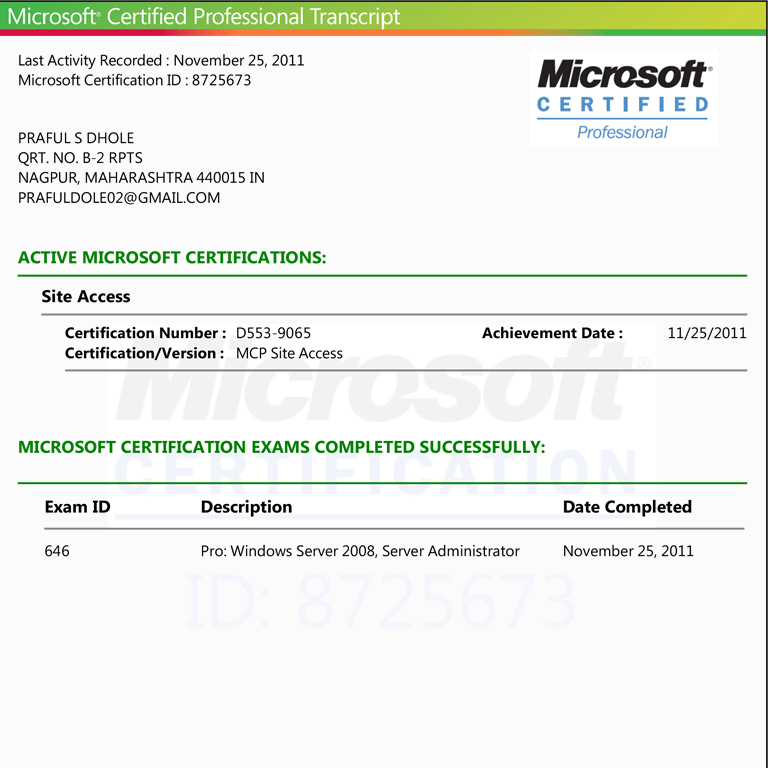Screen dimensions: 768x768
Task: Click the Achievement Date label
Action: point(552,333)
